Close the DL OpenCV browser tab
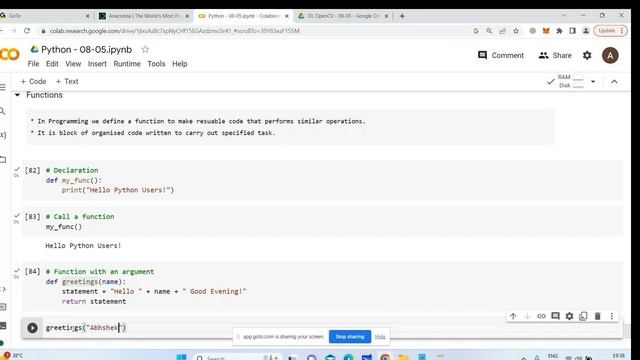640x360 pixels. [386, 16]
